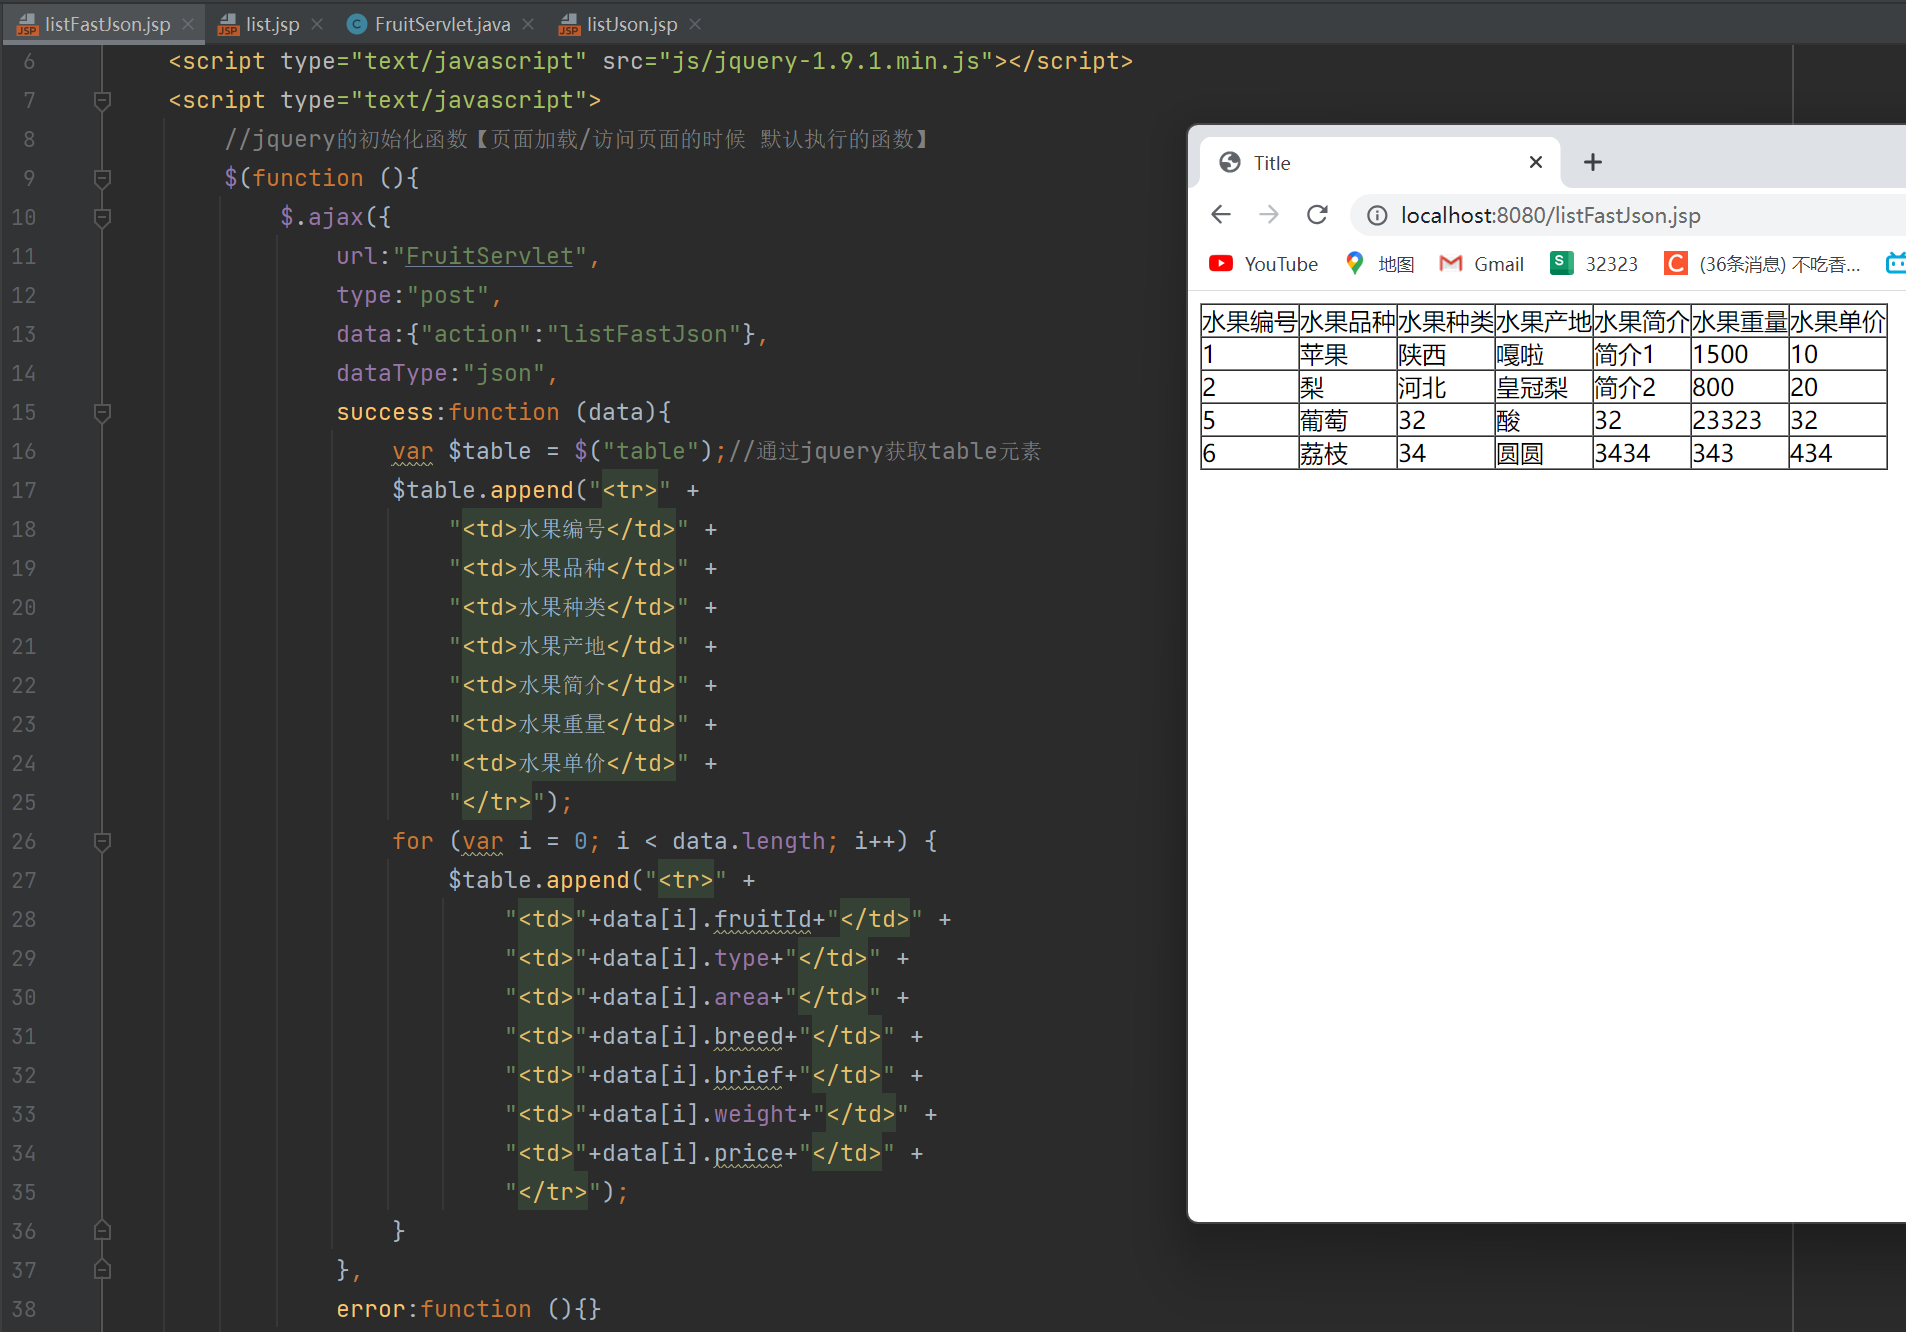
Task: Click the browser back navigation arrow
Action: click(1219, 214)
